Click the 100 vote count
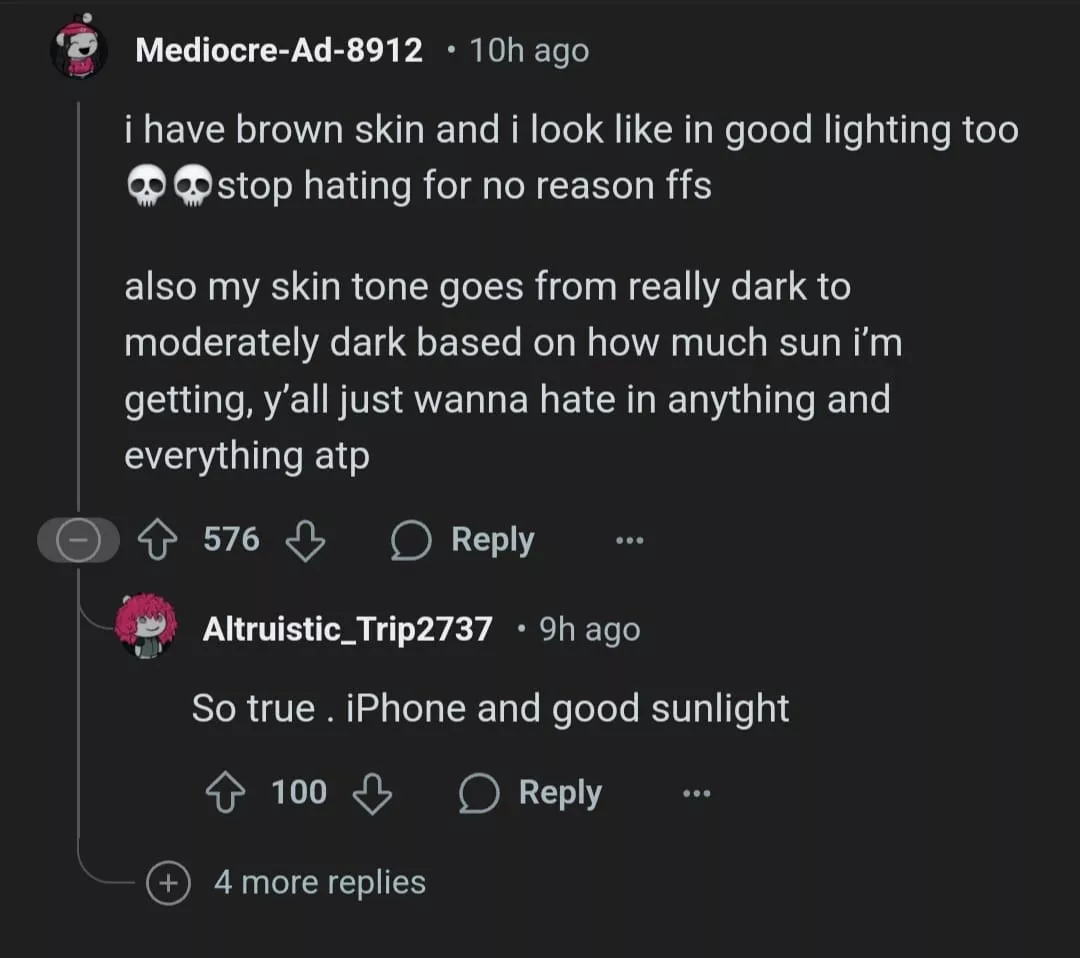The width and height of the screenshot is (1080, 958). [299, 793]
